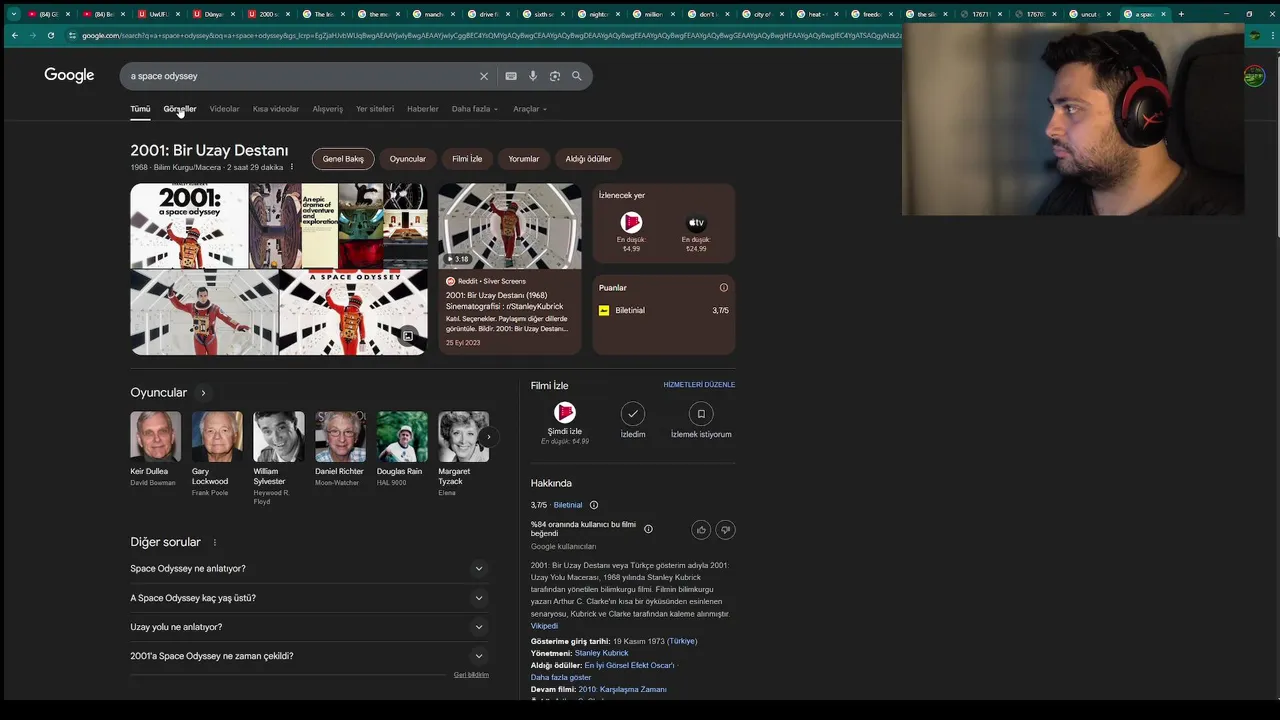Select the Oyuncular chip
The height and width of the screenshot is (720, 1280).
point(408,159)
